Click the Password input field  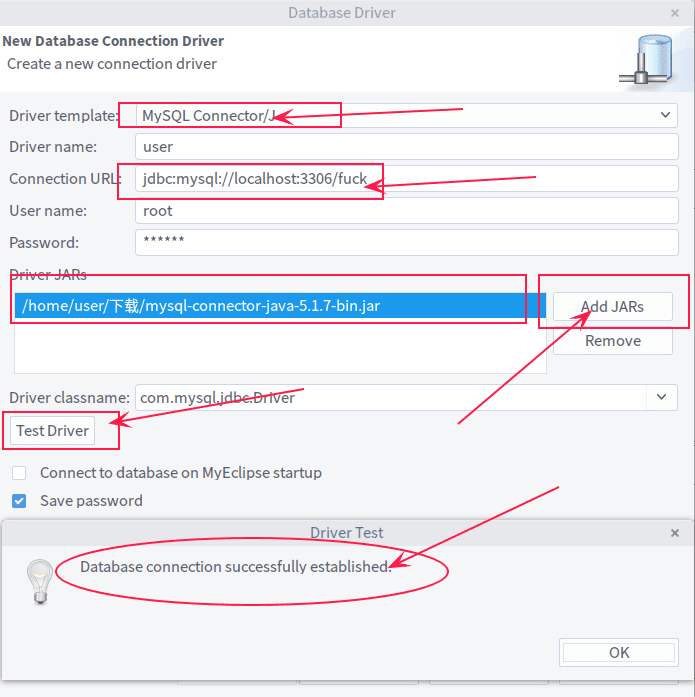click(406, 242)
